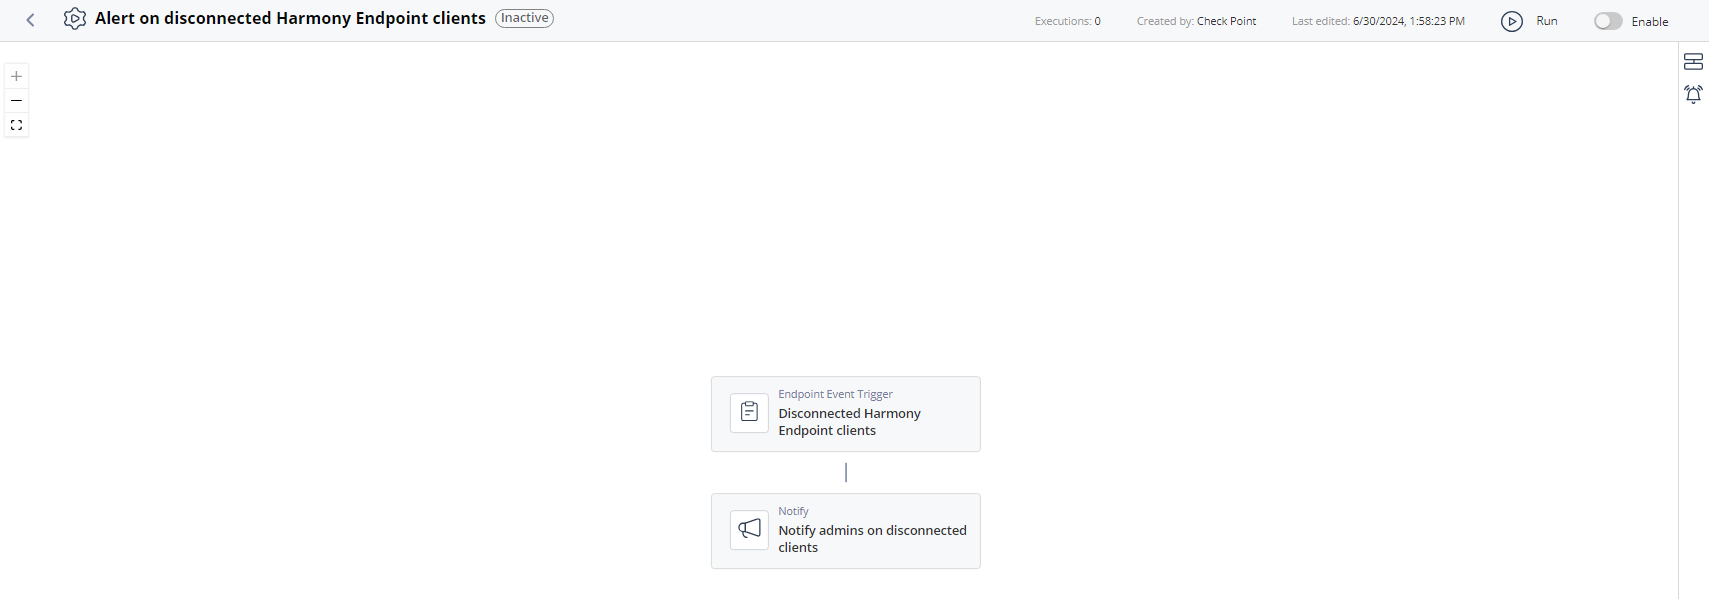
Task: Click the Notify label in second node
Action: [x=793, y=511]
